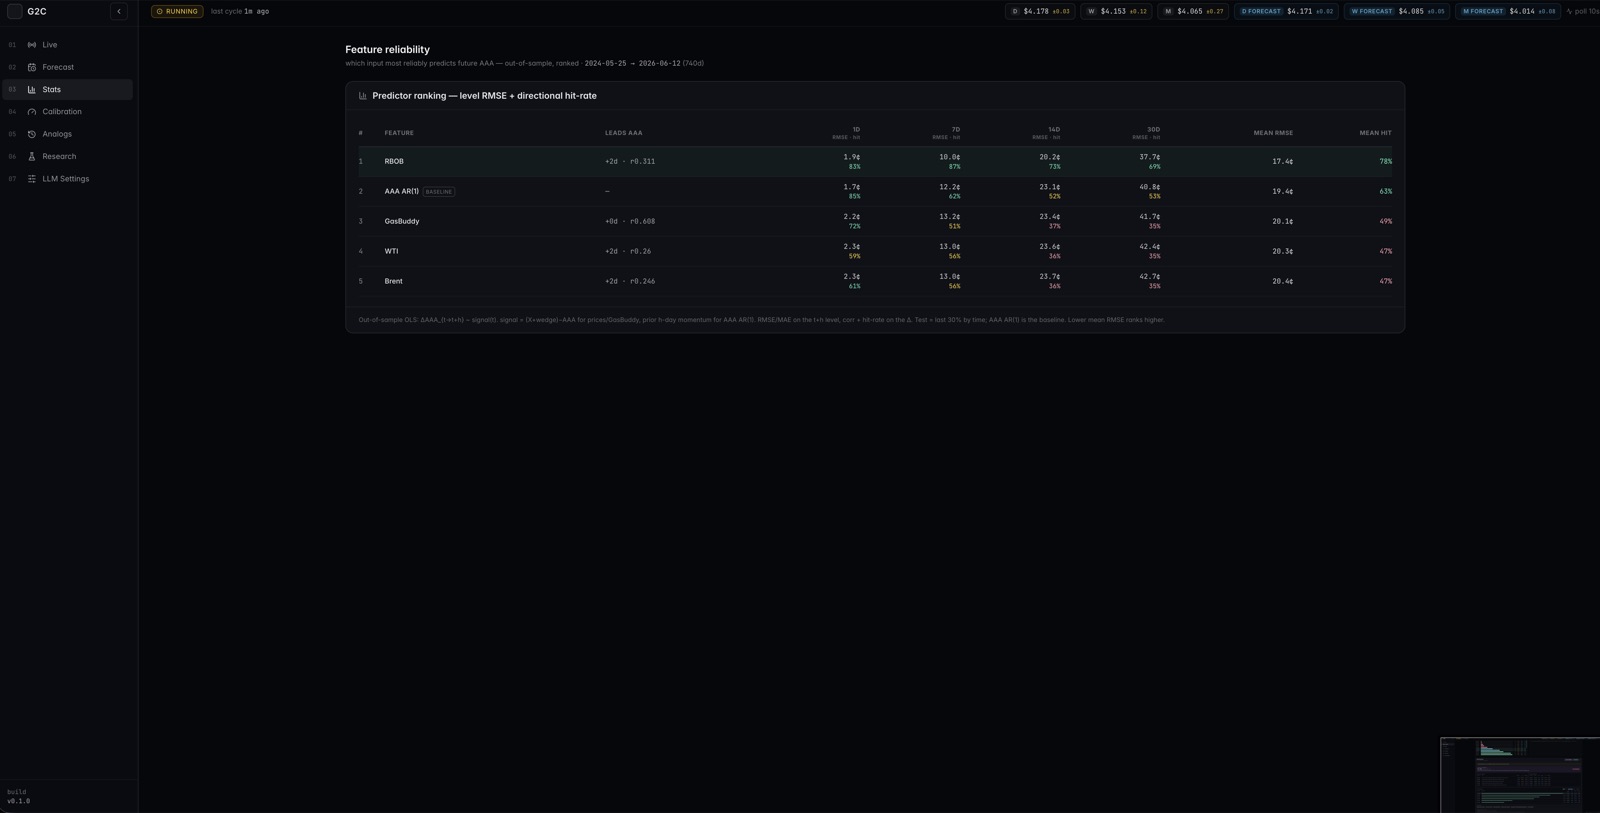Viewport: 1600px width, 813px height.
Task: Click AAA AR(1) mean hit 63%
Action: click(x=1385, y=191)
